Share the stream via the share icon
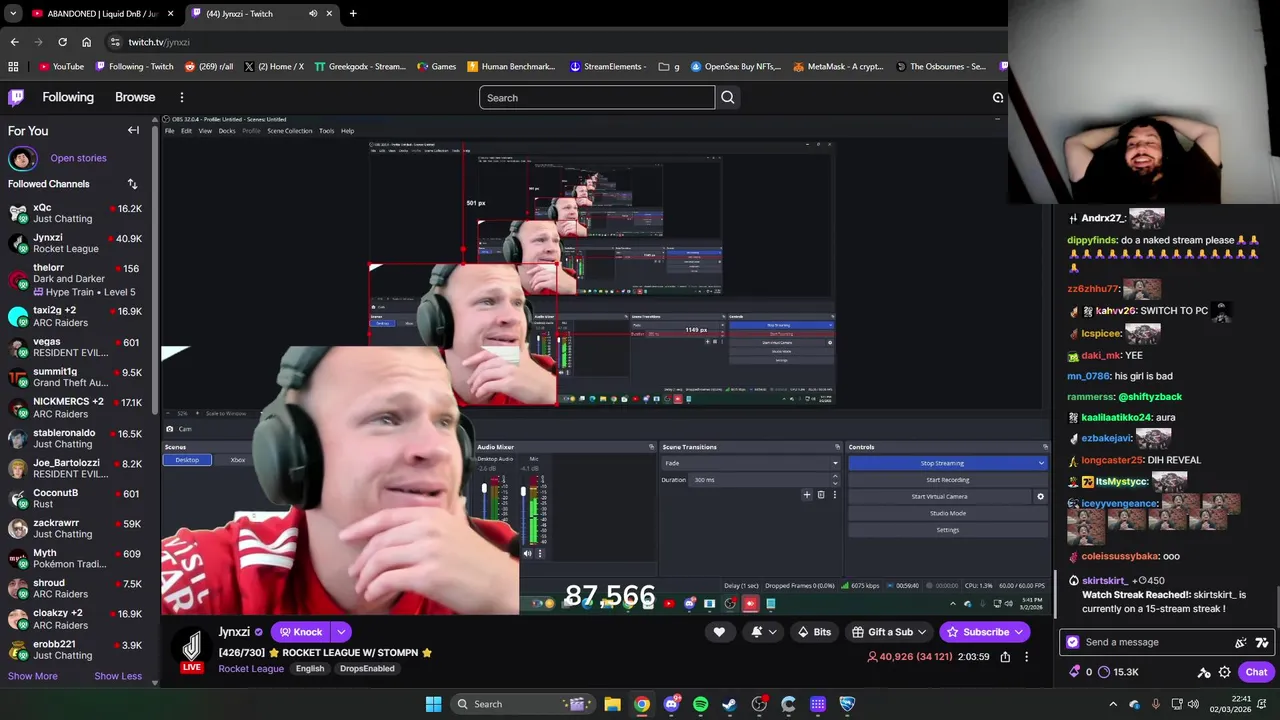This screenshot has width=1280, height=720. tap(1005, 657)
